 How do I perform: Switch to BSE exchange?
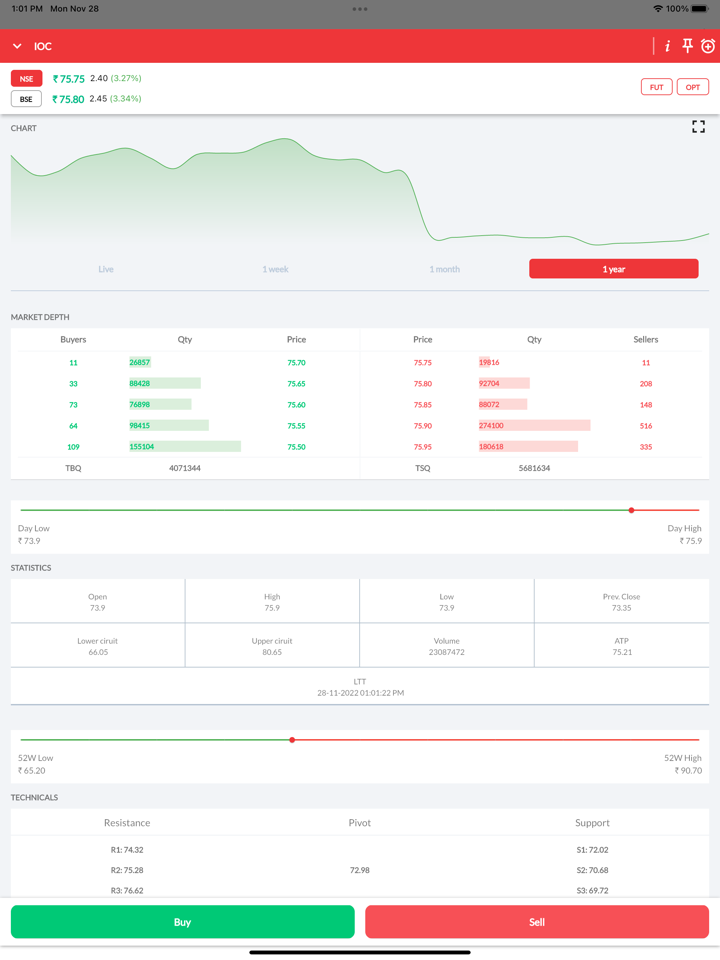pyautogui.click(x=26, y=99)
